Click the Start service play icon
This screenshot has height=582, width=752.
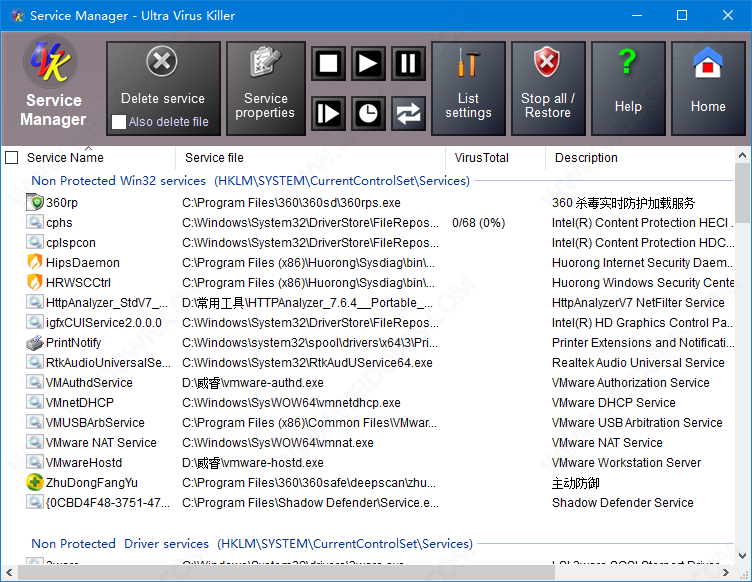coord(368,65)
